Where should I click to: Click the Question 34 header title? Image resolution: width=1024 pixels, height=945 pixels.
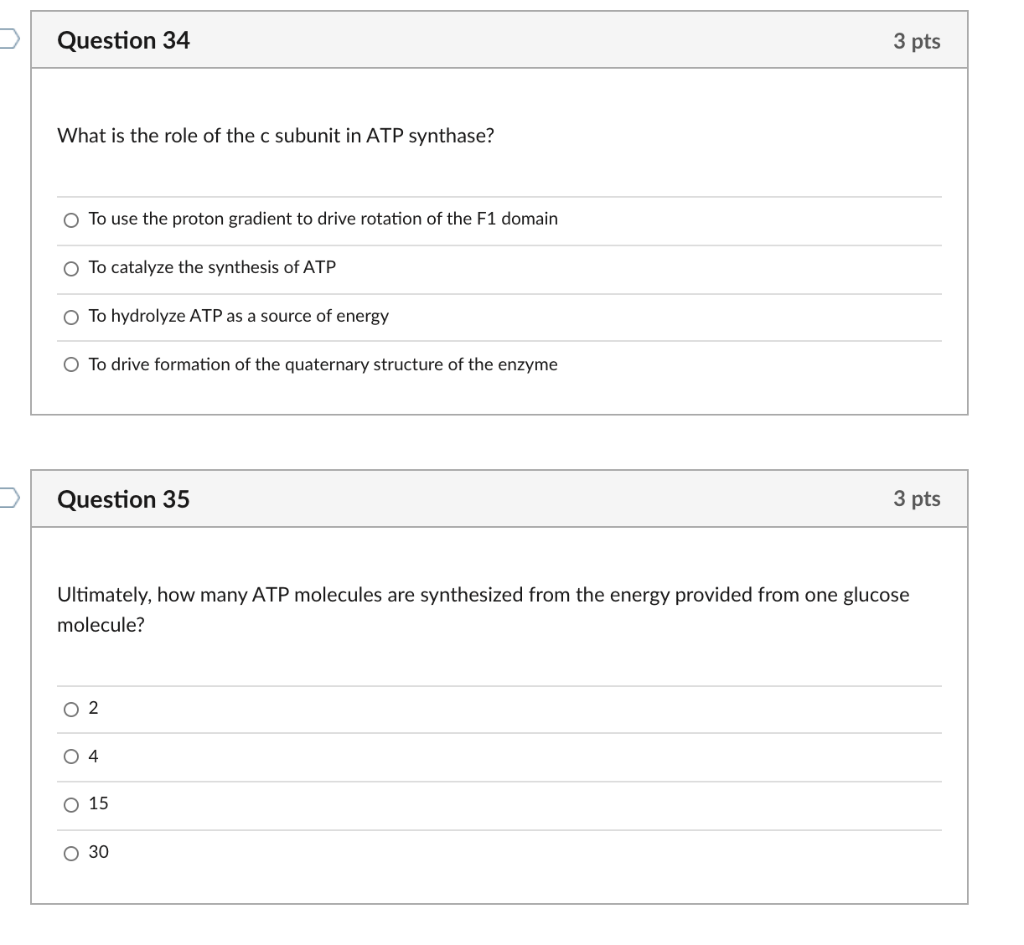click(124, 41)
